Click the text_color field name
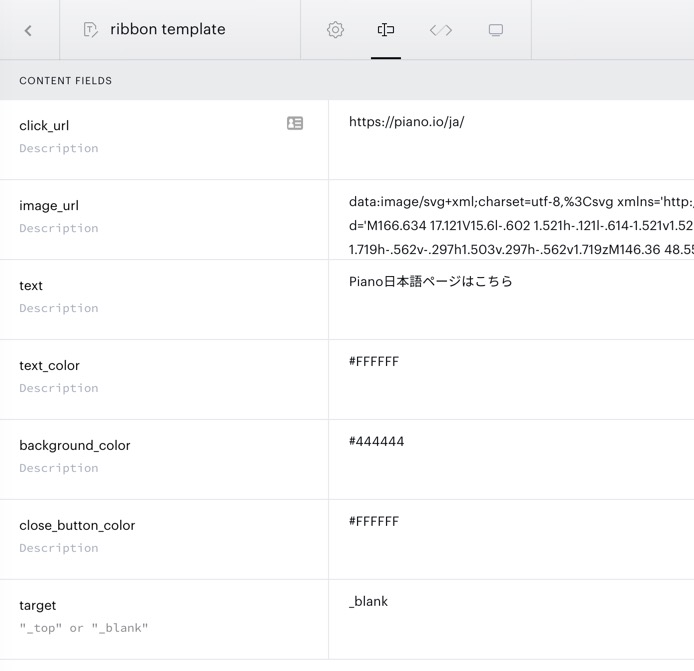Viewport: 694px width, 671px height. coord(49,366)
